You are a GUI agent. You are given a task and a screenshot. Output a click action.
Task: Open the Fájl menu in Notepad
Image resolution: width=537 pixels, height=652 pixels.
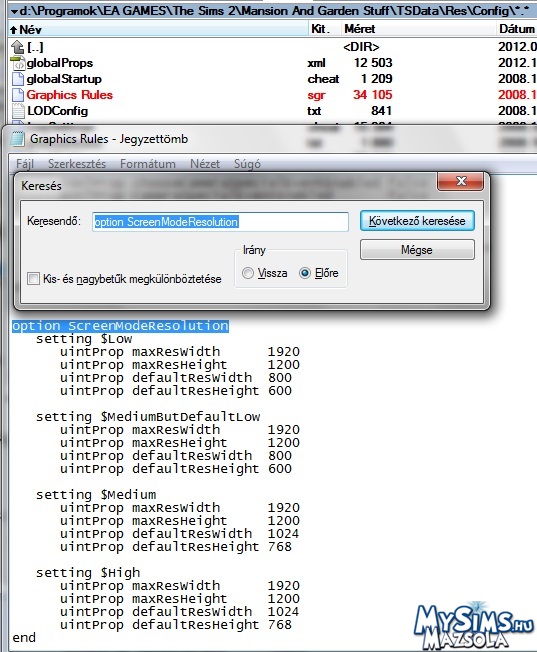click(x=25, y=164)
